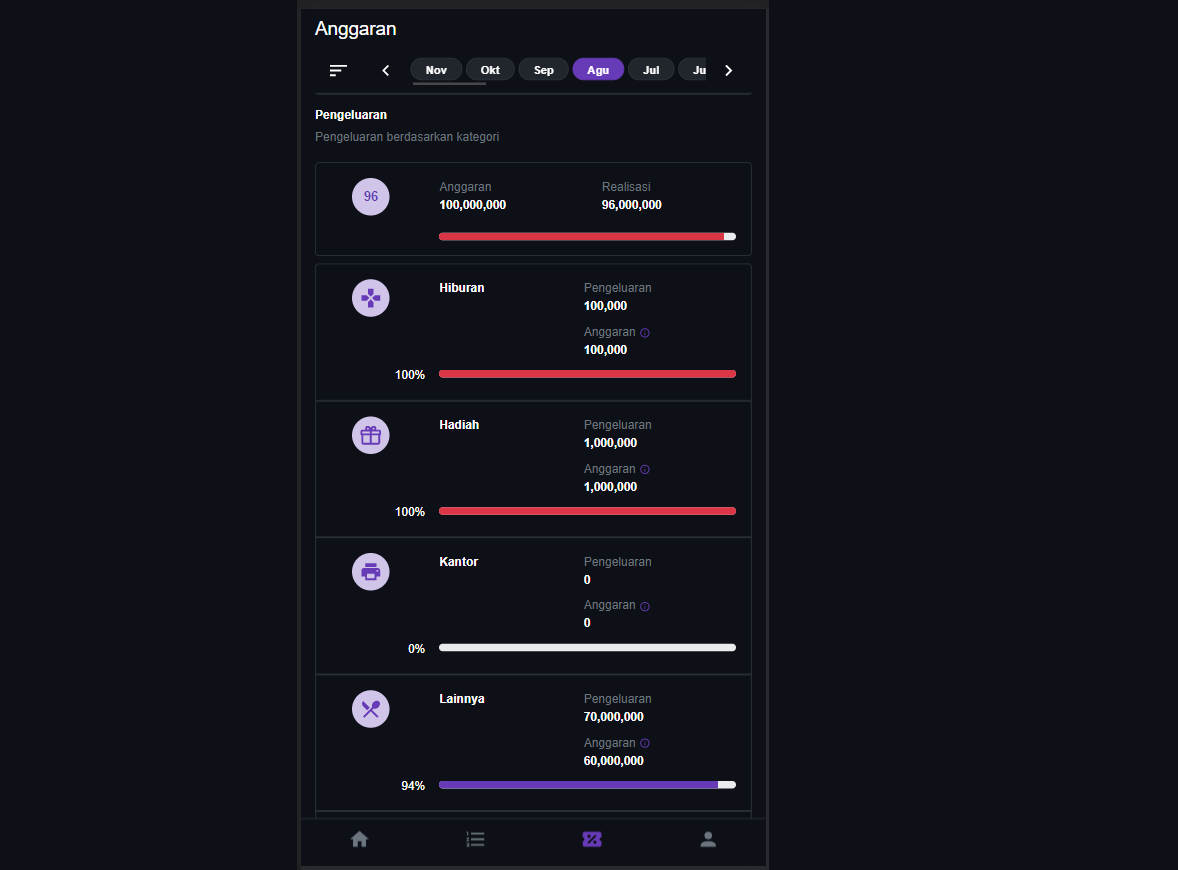Click info icon next to Lainnya Anggaran
Viewport: 1178px width, 870px height.
pos(645,743)
